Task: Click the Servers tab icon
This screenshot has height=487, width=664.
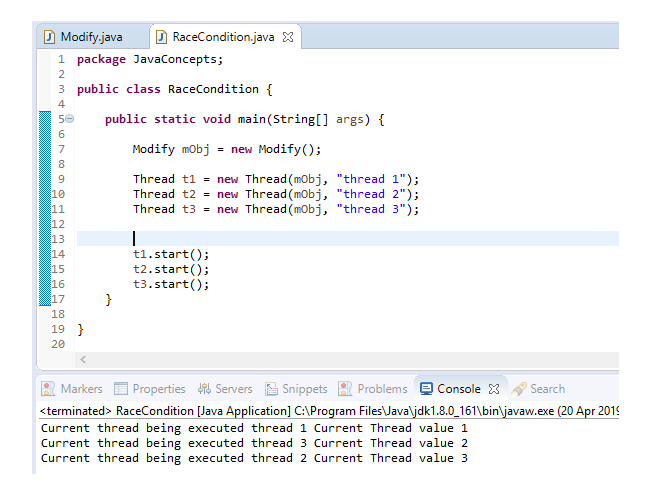Action: pos(205,389)
